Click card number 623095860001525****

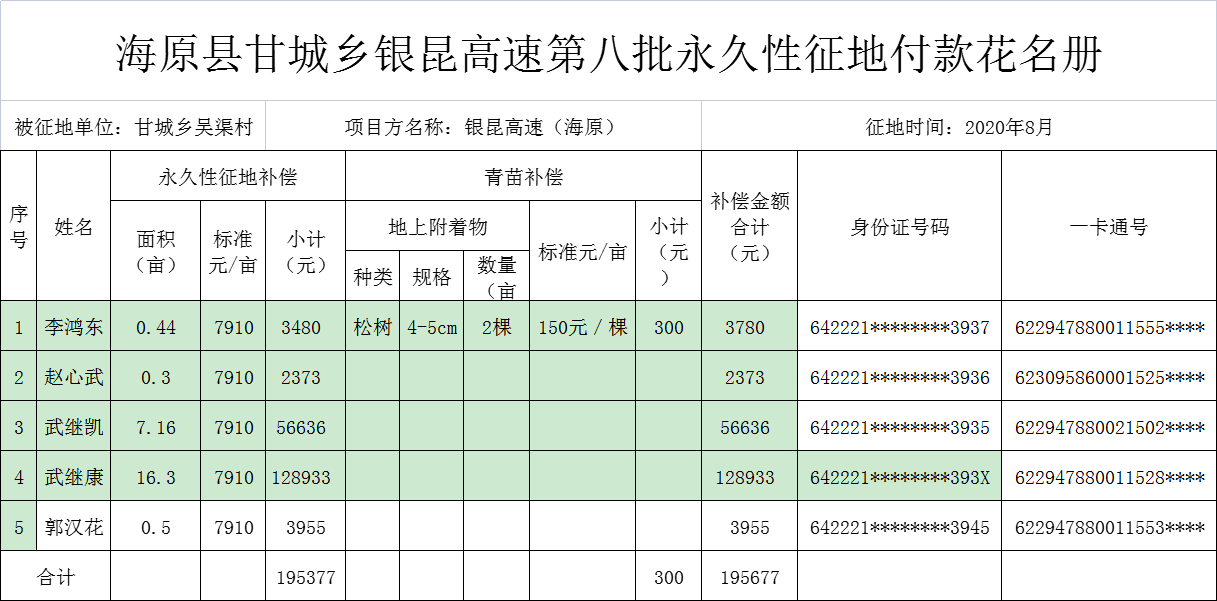click(x=1108, y=377)
